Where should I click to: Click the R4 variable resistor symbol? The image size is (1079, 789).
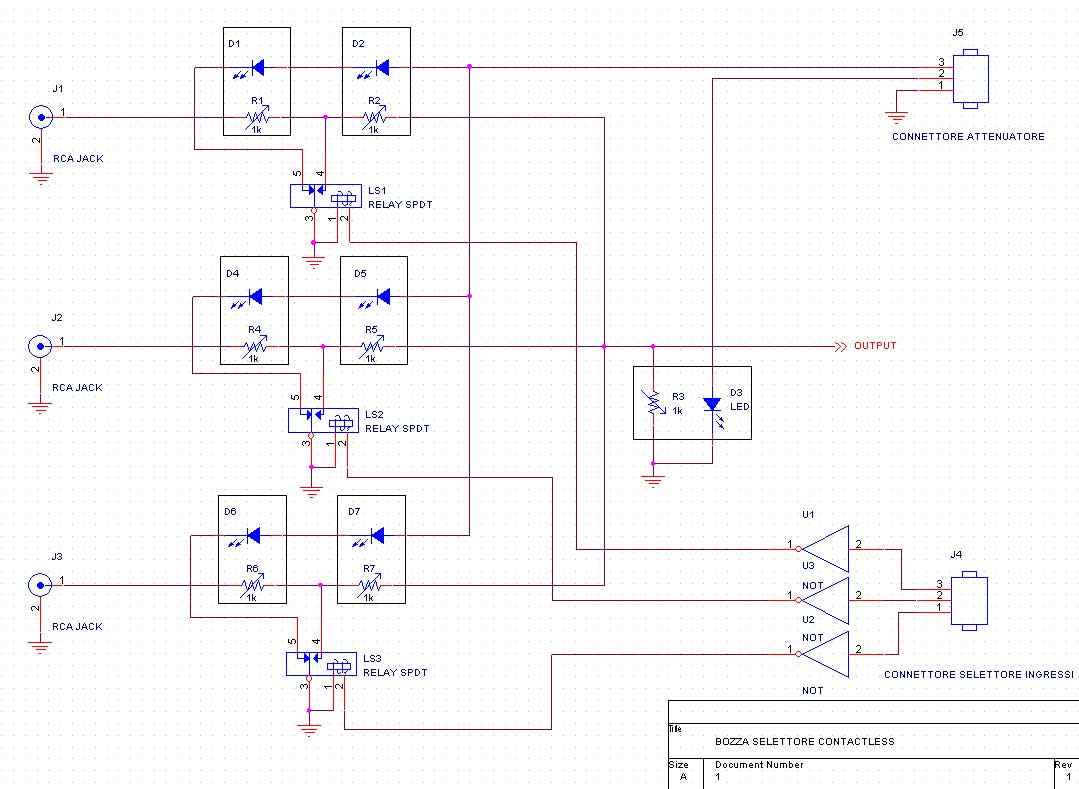click(x=255, y=347)
